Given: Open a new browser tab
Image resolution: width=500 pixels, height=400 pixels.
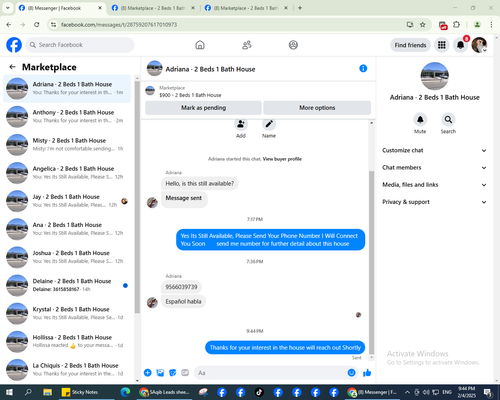Looking at the screenshot, I should tap(300, 8).
